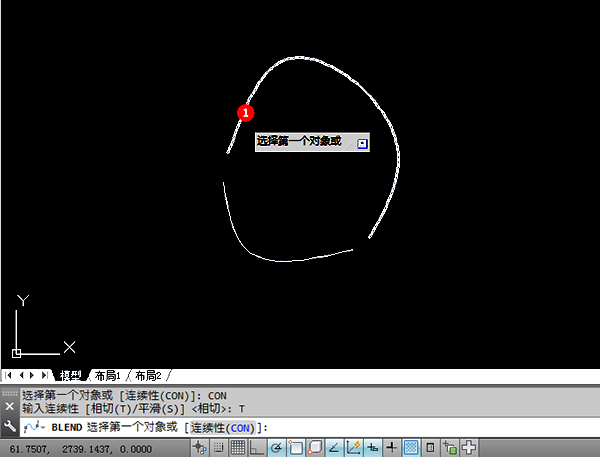This screenshot has height=457, width=600.
Task: Switch to 布局1 layout tab
Action: point(108,376)
